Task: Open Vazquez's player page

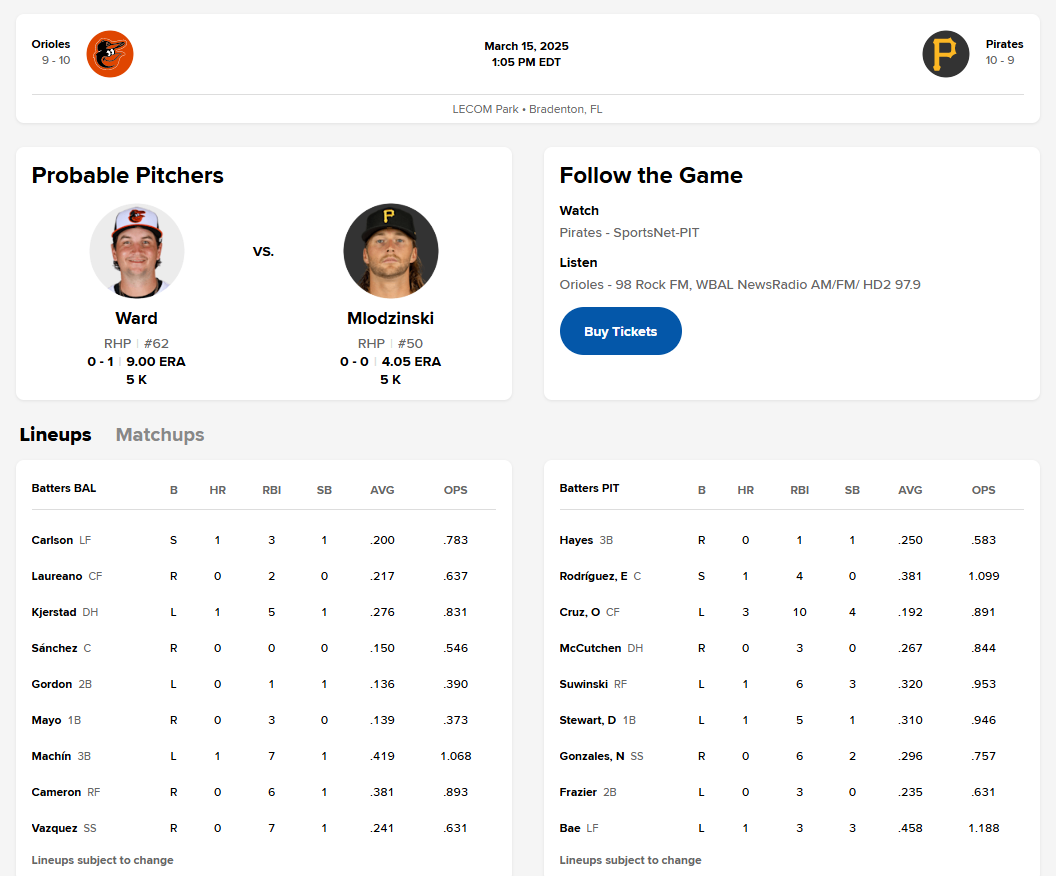Action: [x=55, y=828]
